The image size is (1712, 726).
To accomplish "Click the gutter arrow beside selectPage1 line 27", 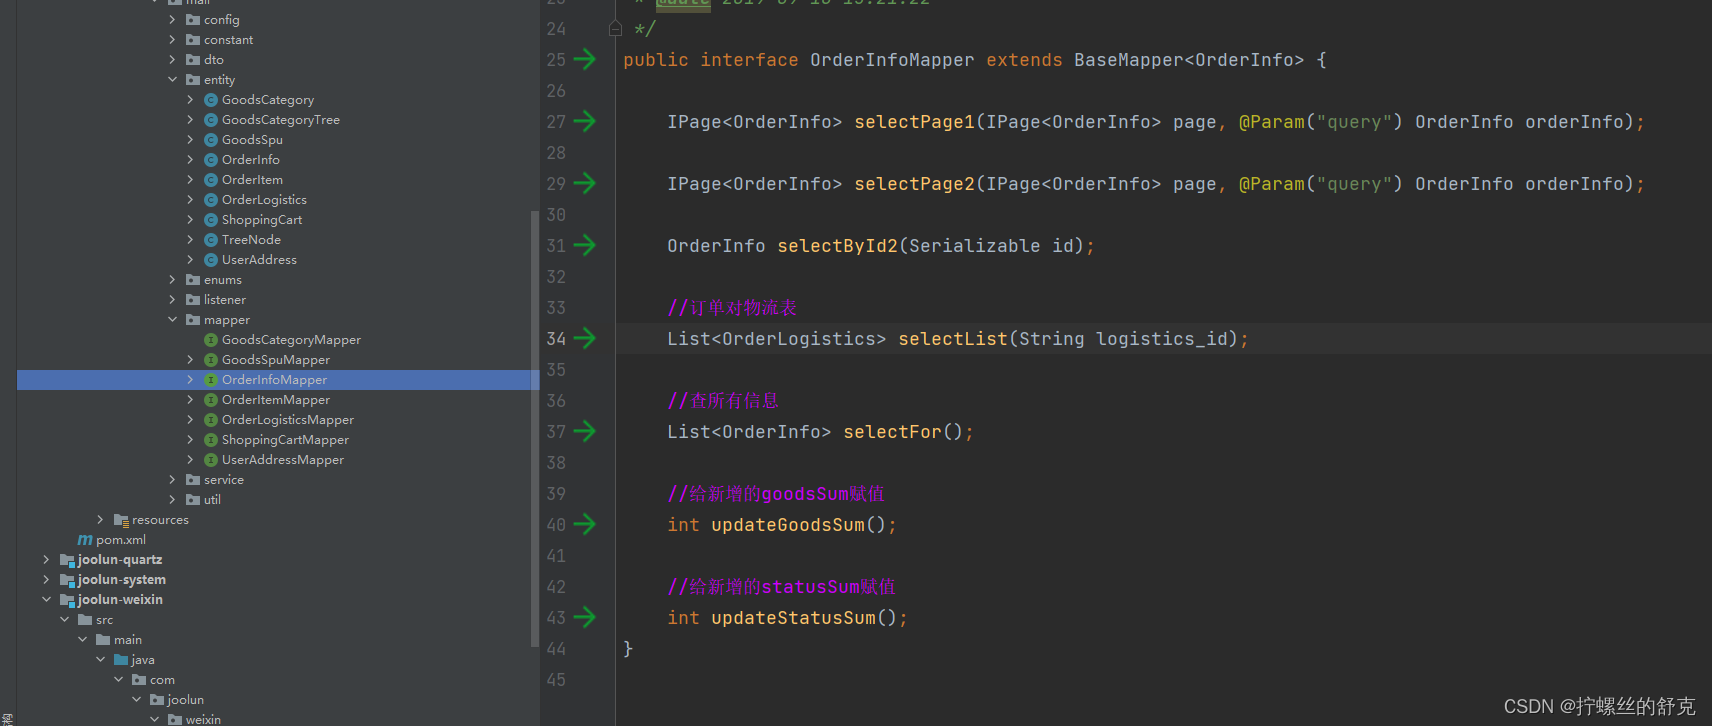I will [x=585, y=122].
